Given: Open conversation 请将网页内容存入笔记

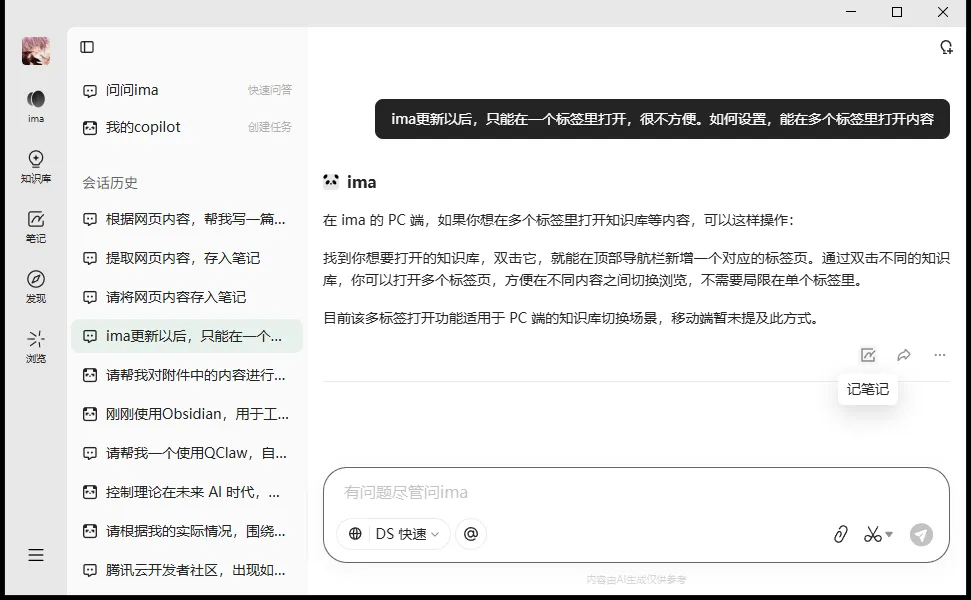Looking at the screenshot, I should coord(187,297).
